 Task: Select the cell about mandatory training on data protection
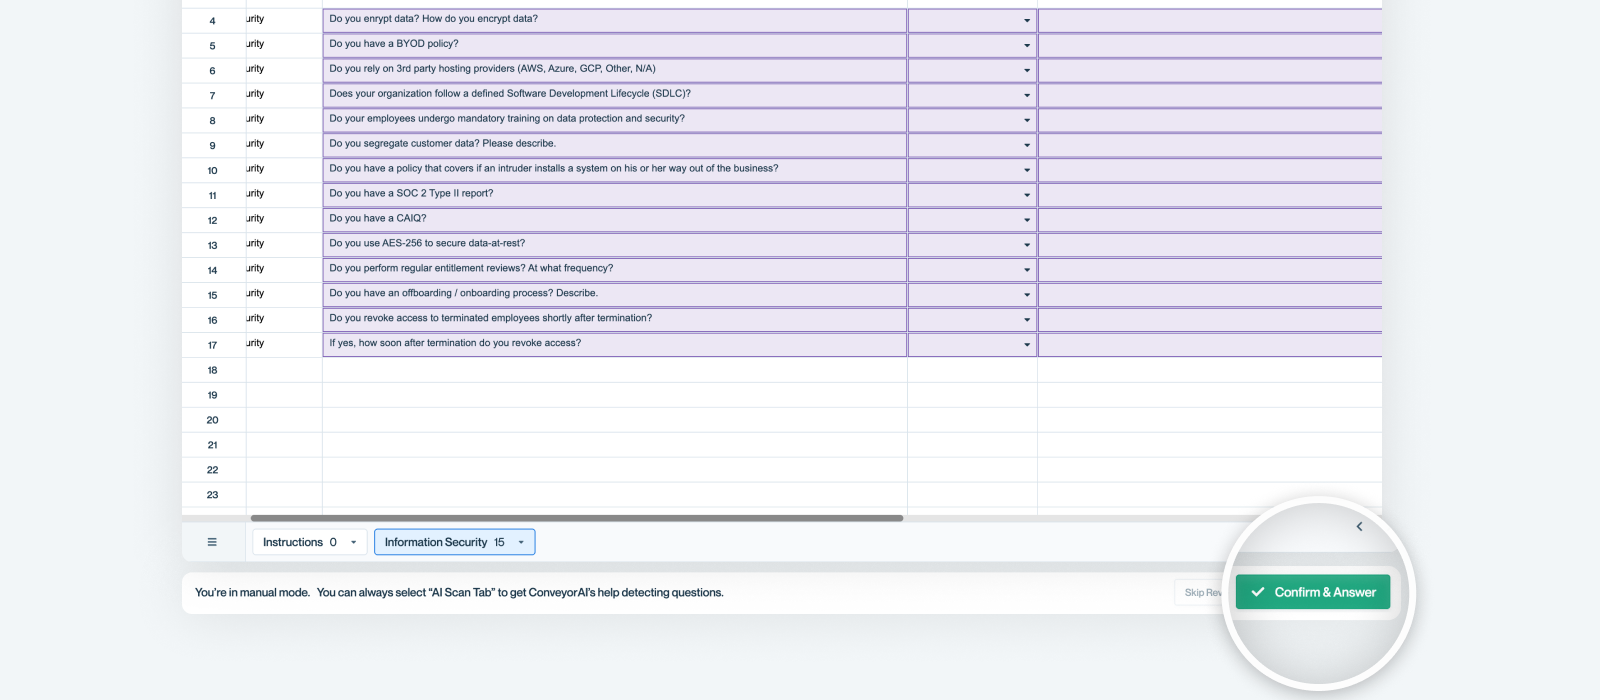[615, 120]
